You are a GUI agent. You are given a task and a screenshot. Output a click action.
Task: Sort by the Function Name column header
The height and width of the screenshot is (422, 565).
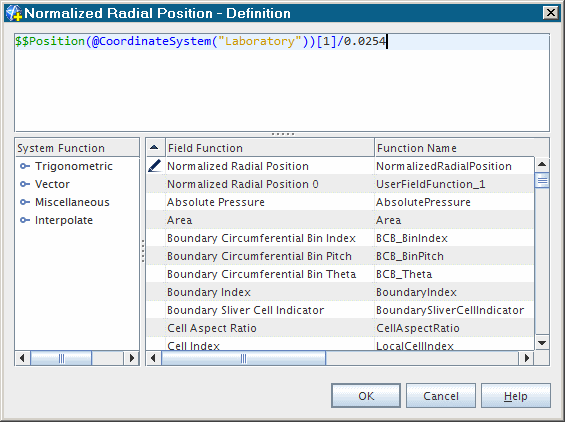[462, 148]
